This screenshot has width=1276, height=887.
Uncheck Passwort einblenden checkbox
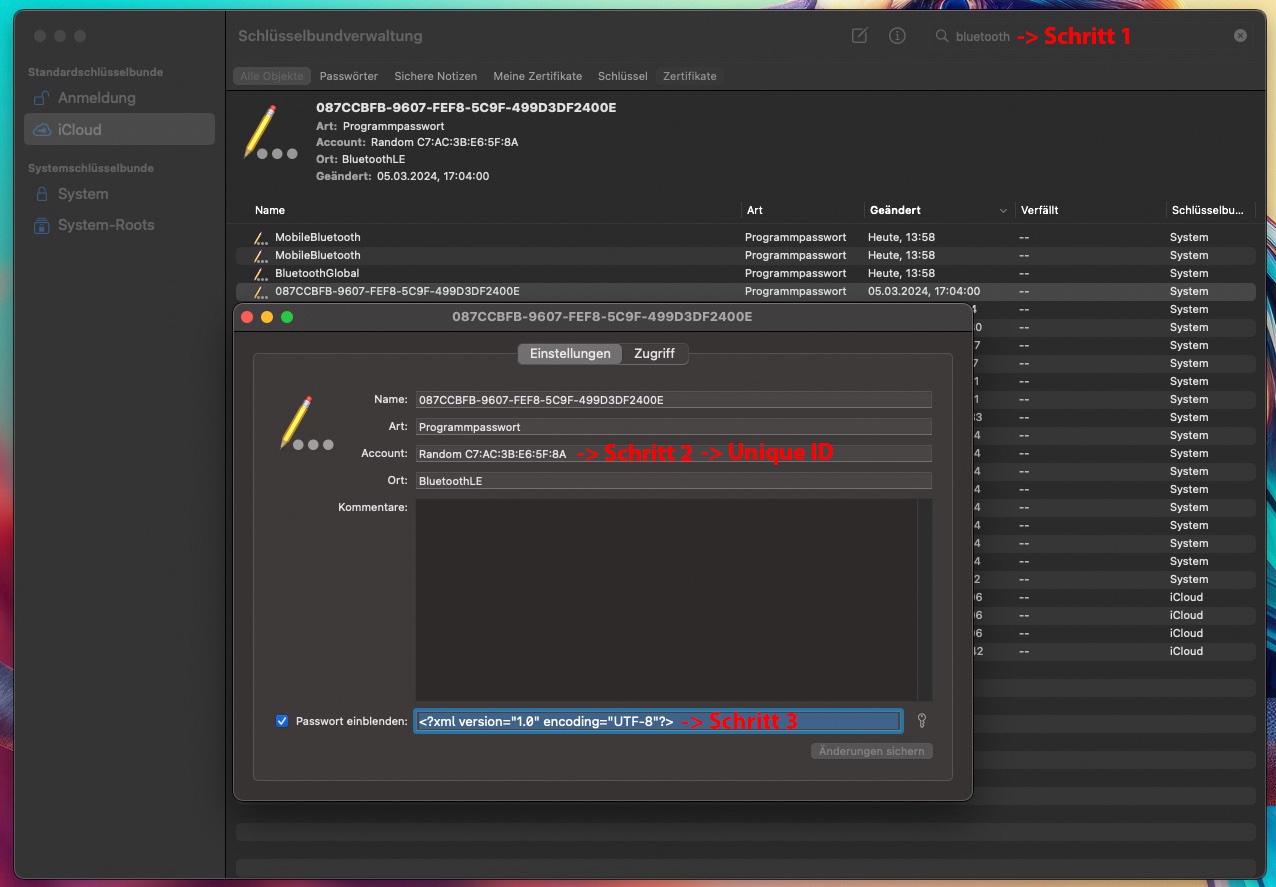point(282,721)
